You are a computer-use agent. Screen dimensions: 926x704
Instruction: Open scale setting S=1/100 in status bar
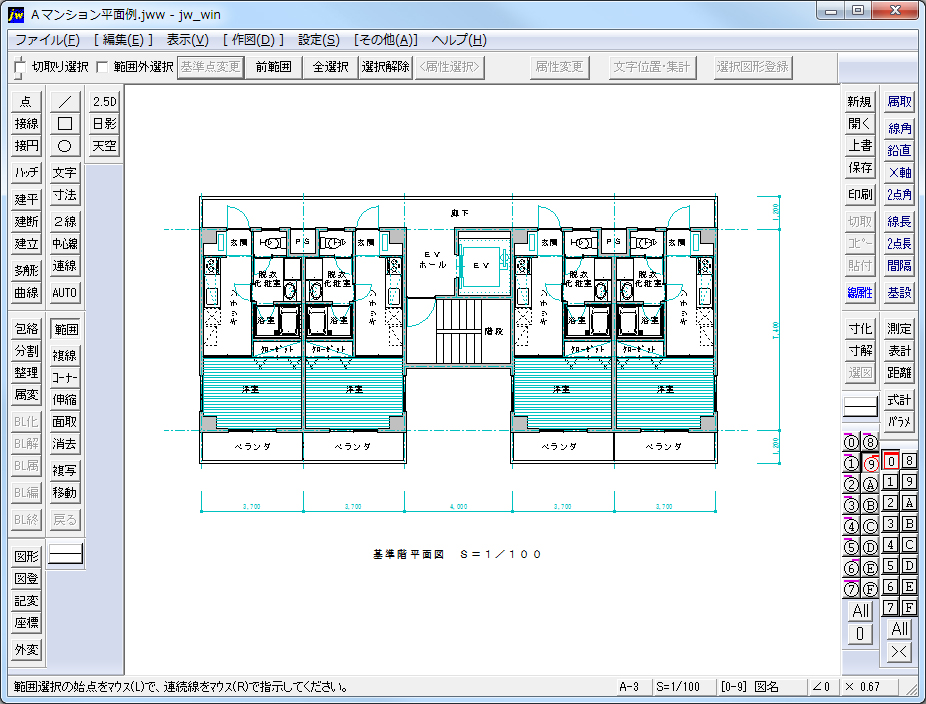click(678, 687)
